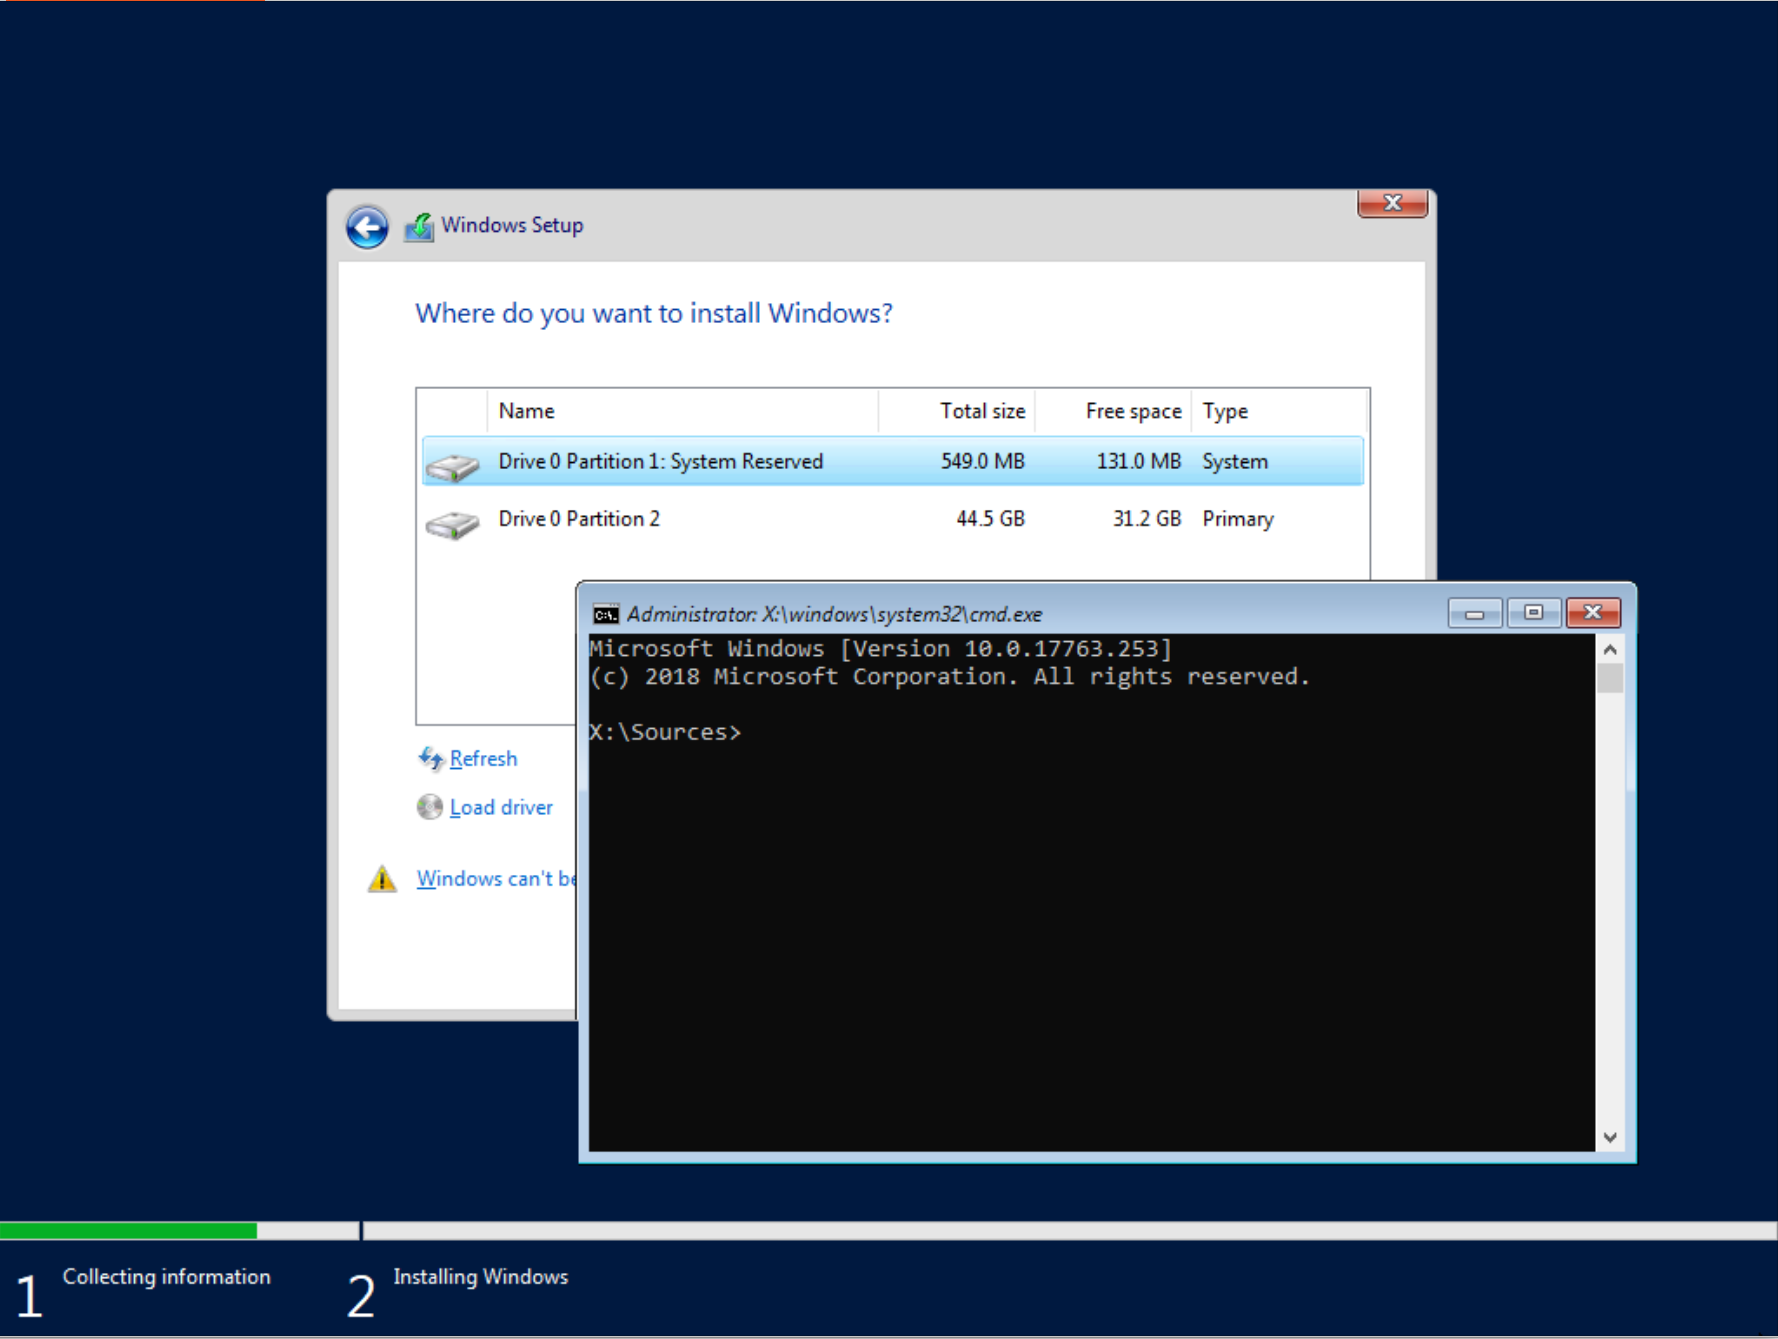Click the green setup progress bar

tap(128, 1231)
